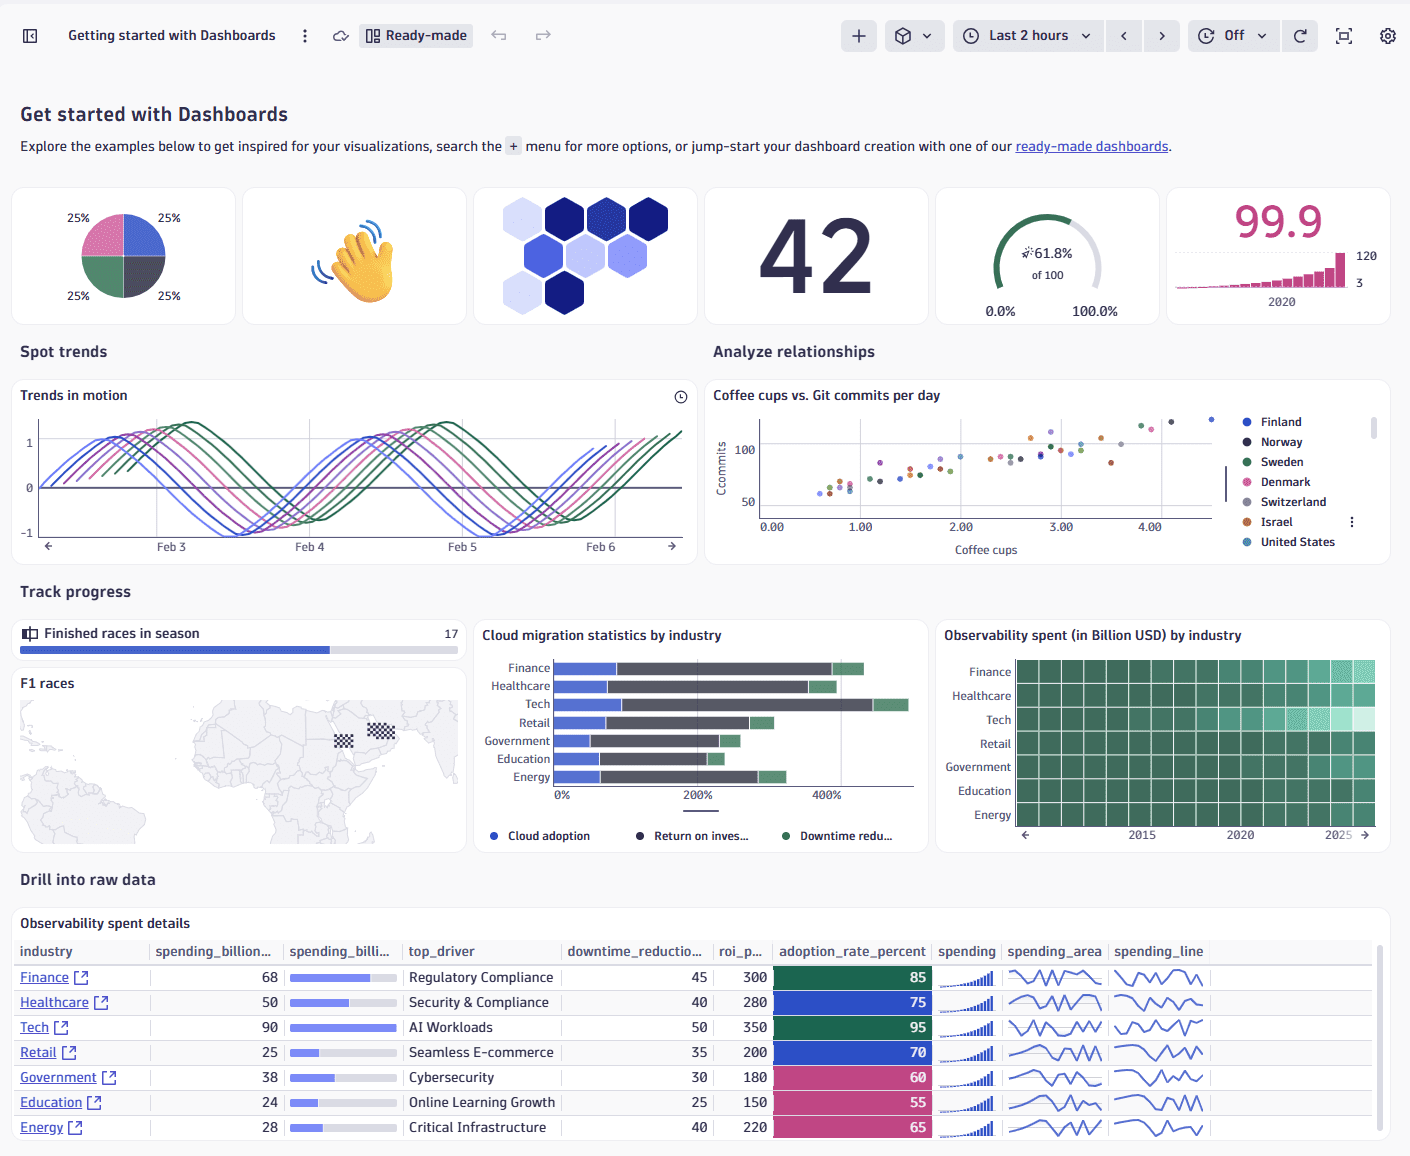The image size is (1410, 1156).
Task: Enter fullscreen mode
Action: (x=1344, y=36)
